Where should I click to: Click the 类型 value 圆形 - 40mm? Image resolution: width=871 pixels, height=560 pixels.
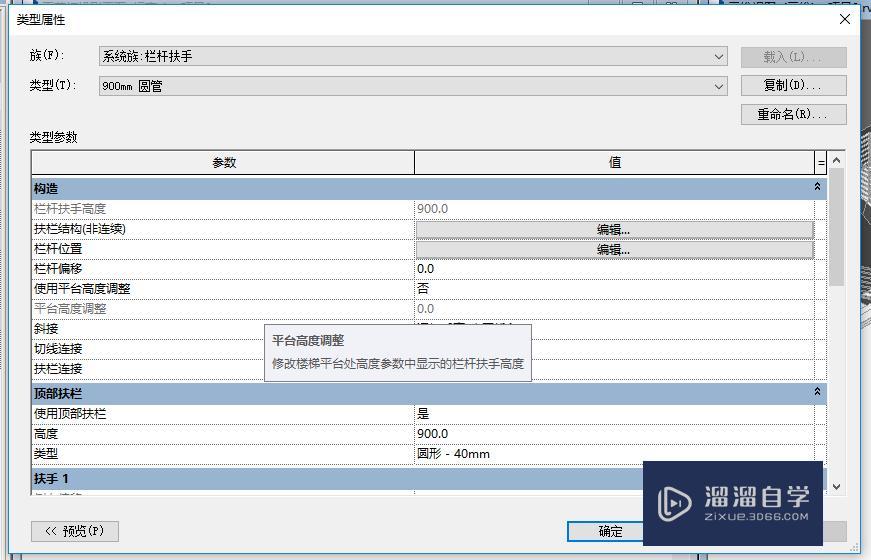click(x=614, y=454)
